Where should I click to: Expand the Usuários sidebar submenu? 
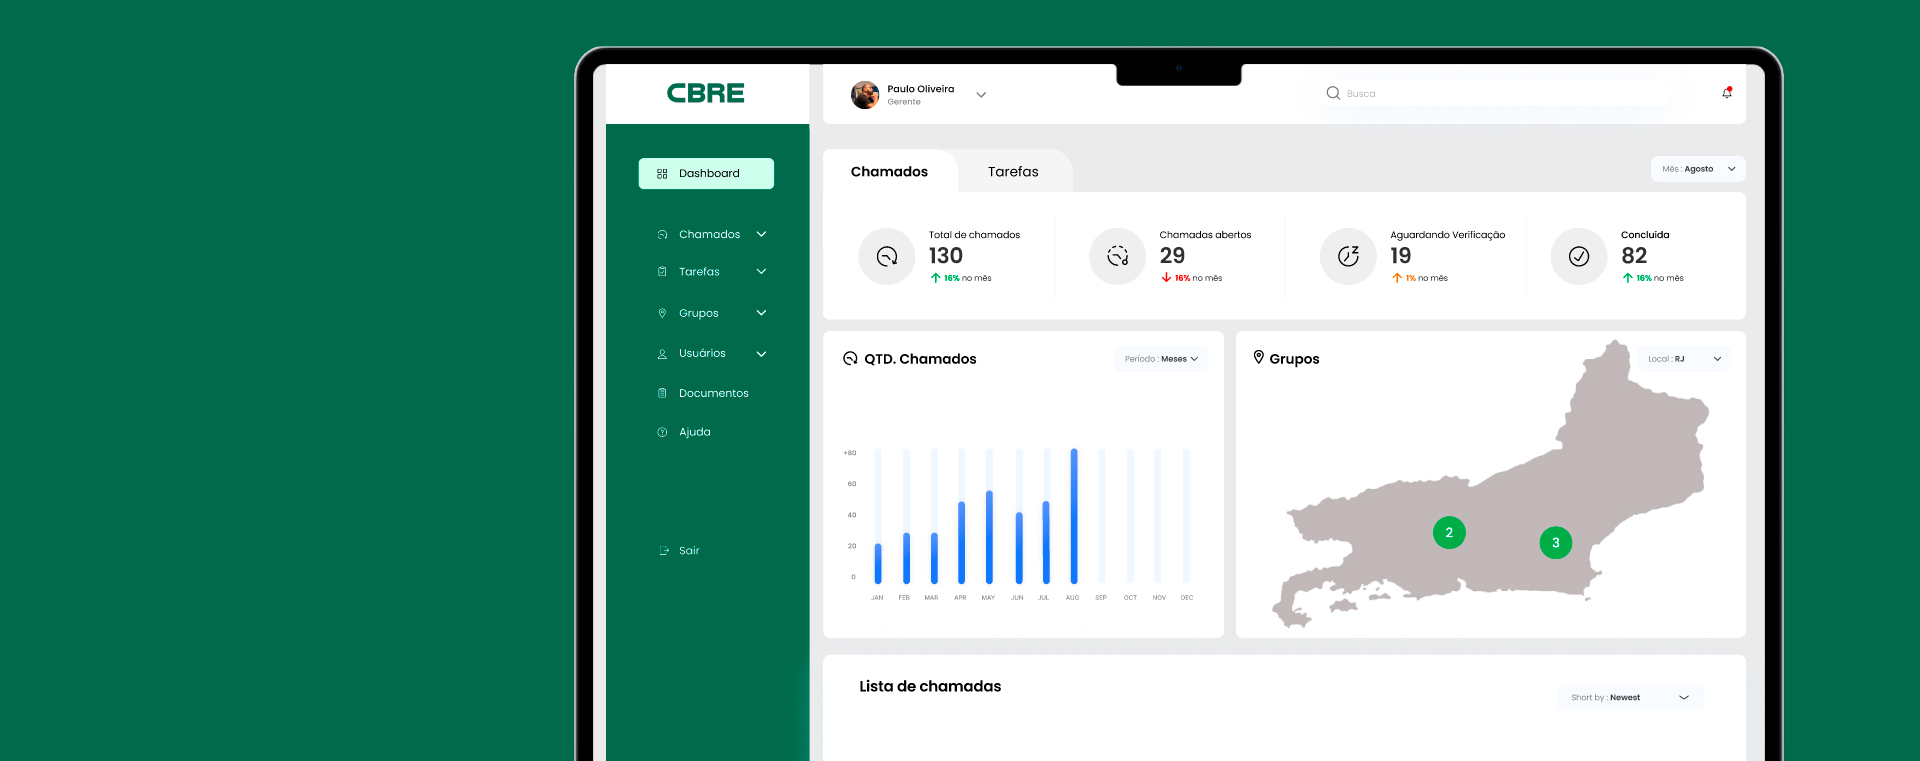[761, 354]
